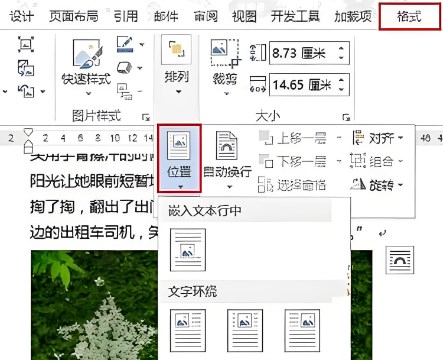This screenshot has width=443, height=360.
Task: Click the compress pictures icon
Action: (26, 44)
